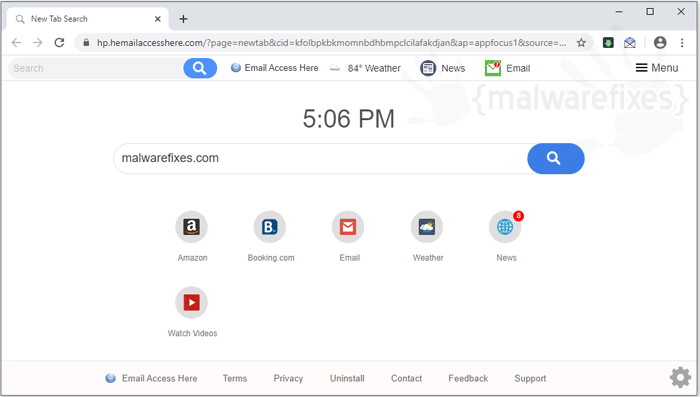The image size is (700, 397).
Task: Minimize the browser window
Action: tap(619, 12)
